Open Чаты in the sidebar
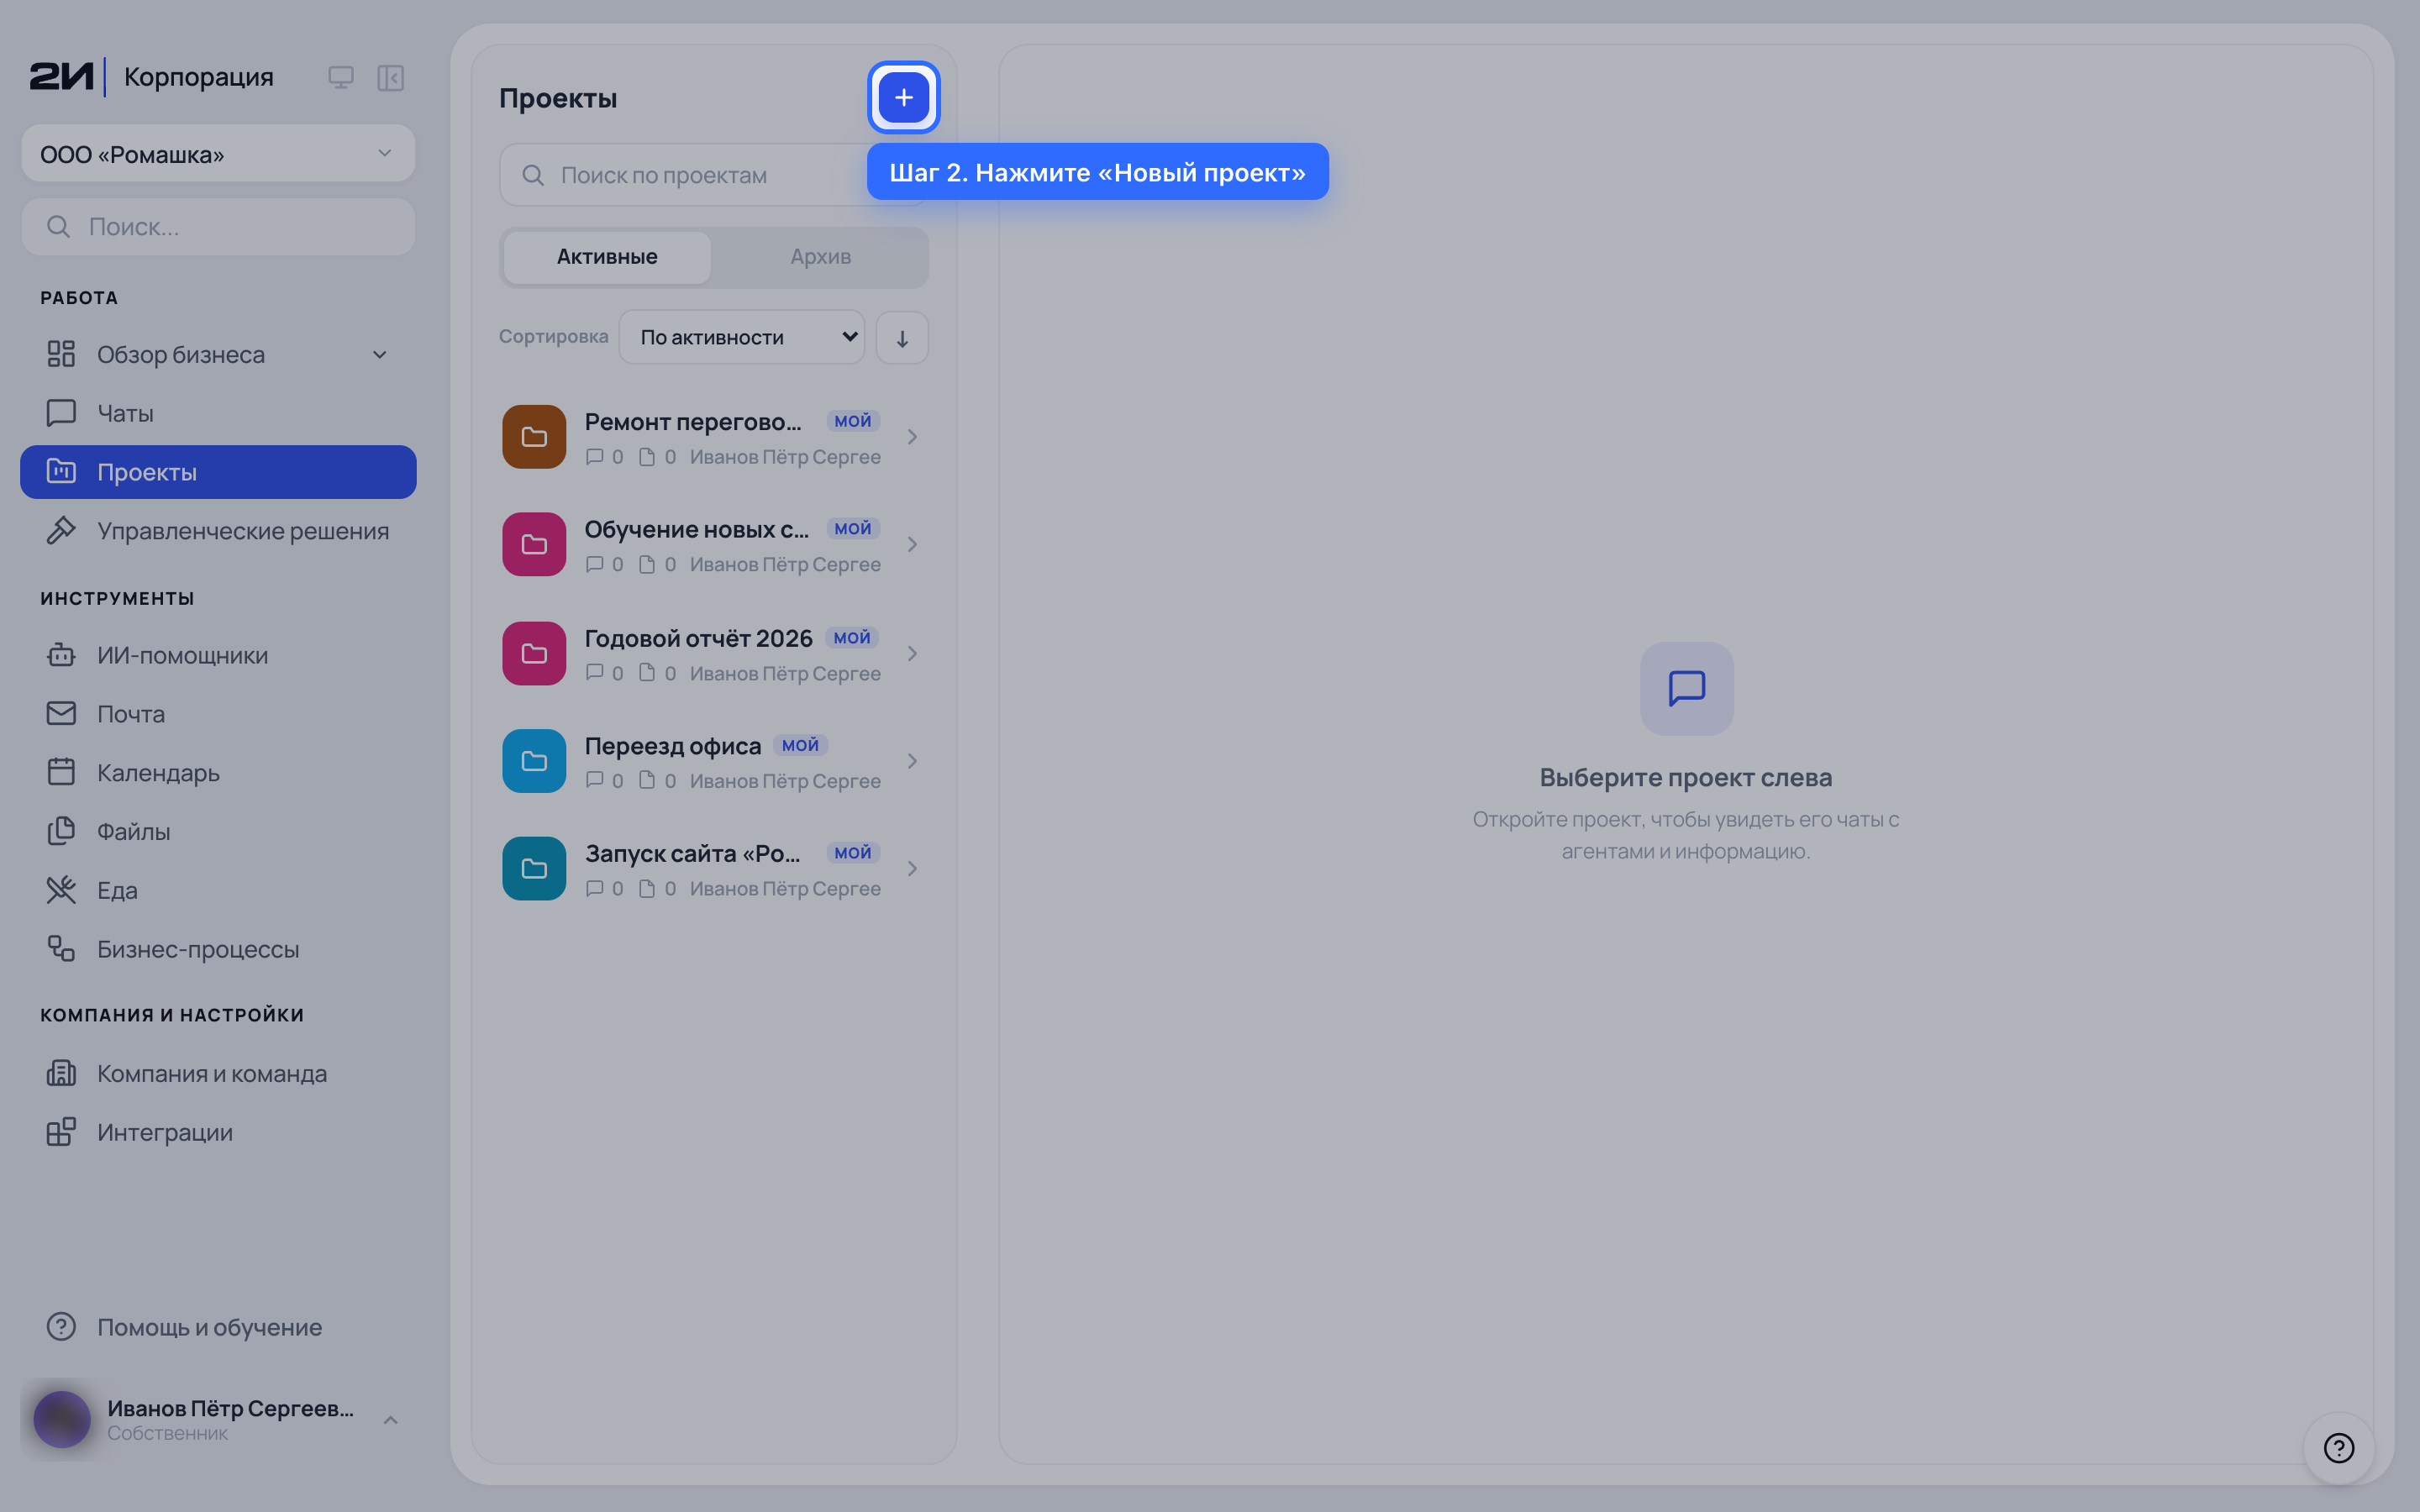This screenshot has width=2420, height=1512. (218, 413)
